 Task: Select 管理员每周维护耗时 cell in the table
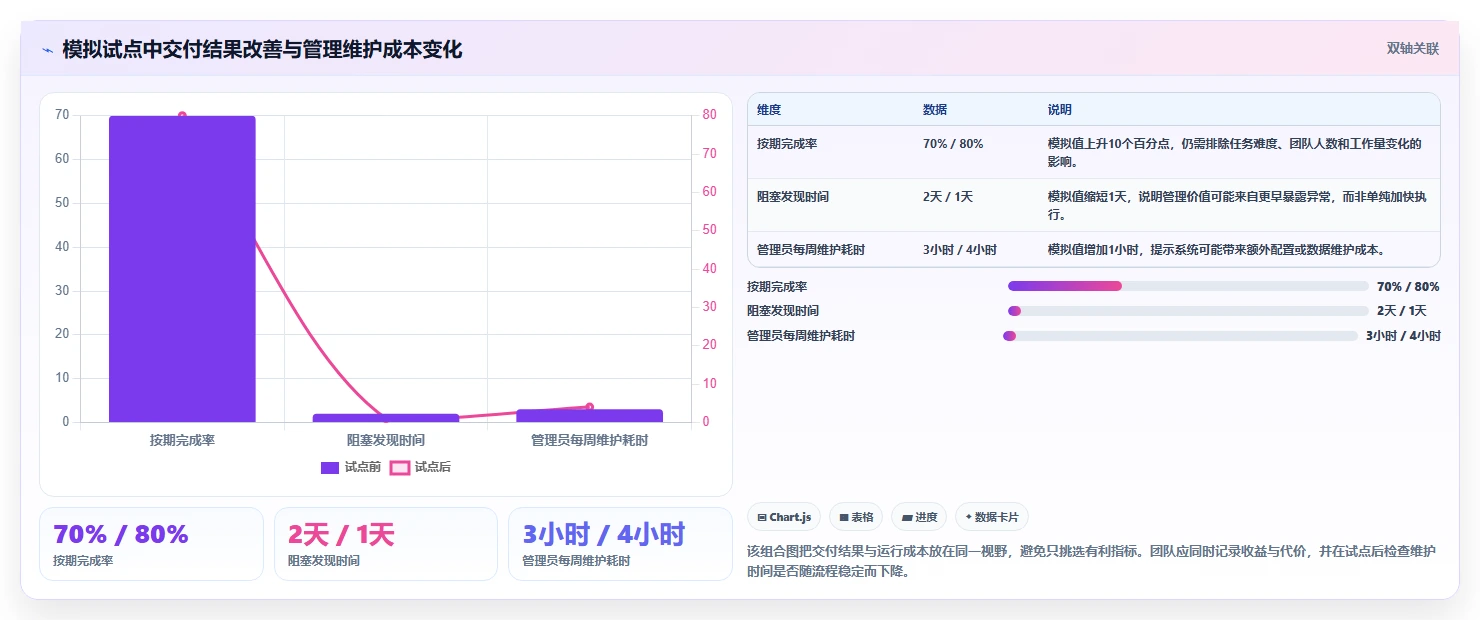point(811,250)
